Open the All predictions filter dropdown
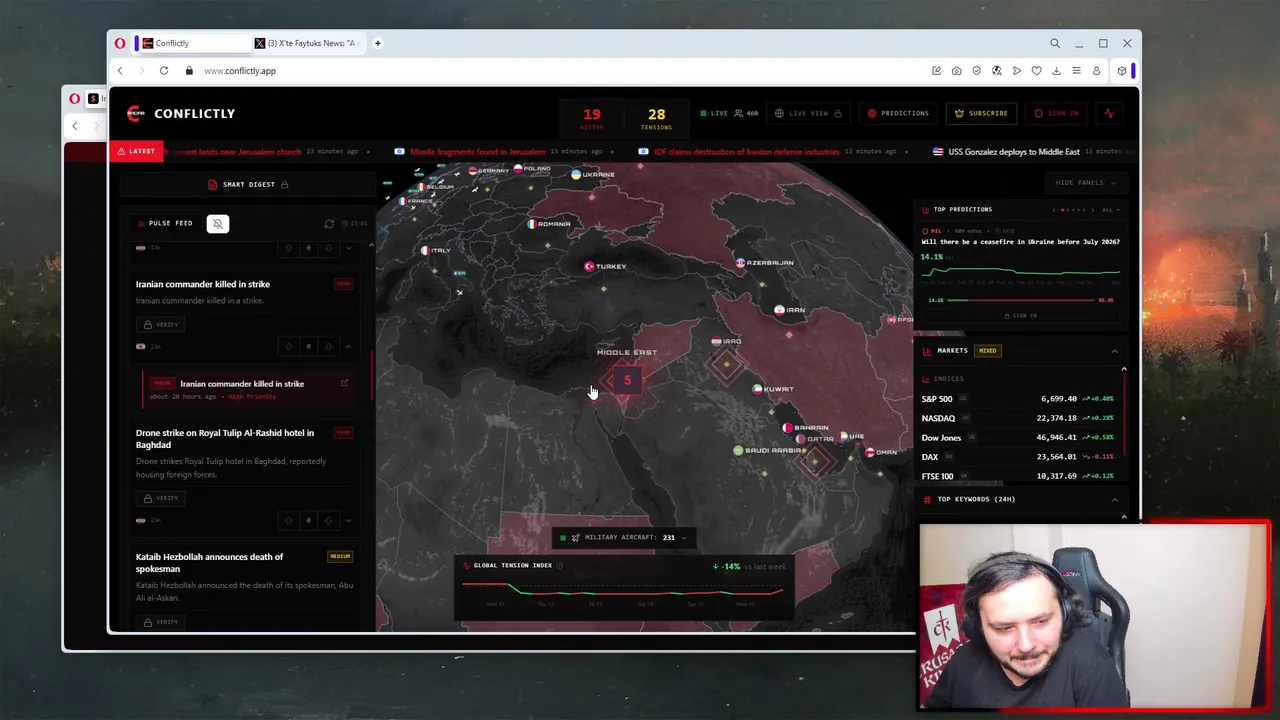 coord(1110,210)
